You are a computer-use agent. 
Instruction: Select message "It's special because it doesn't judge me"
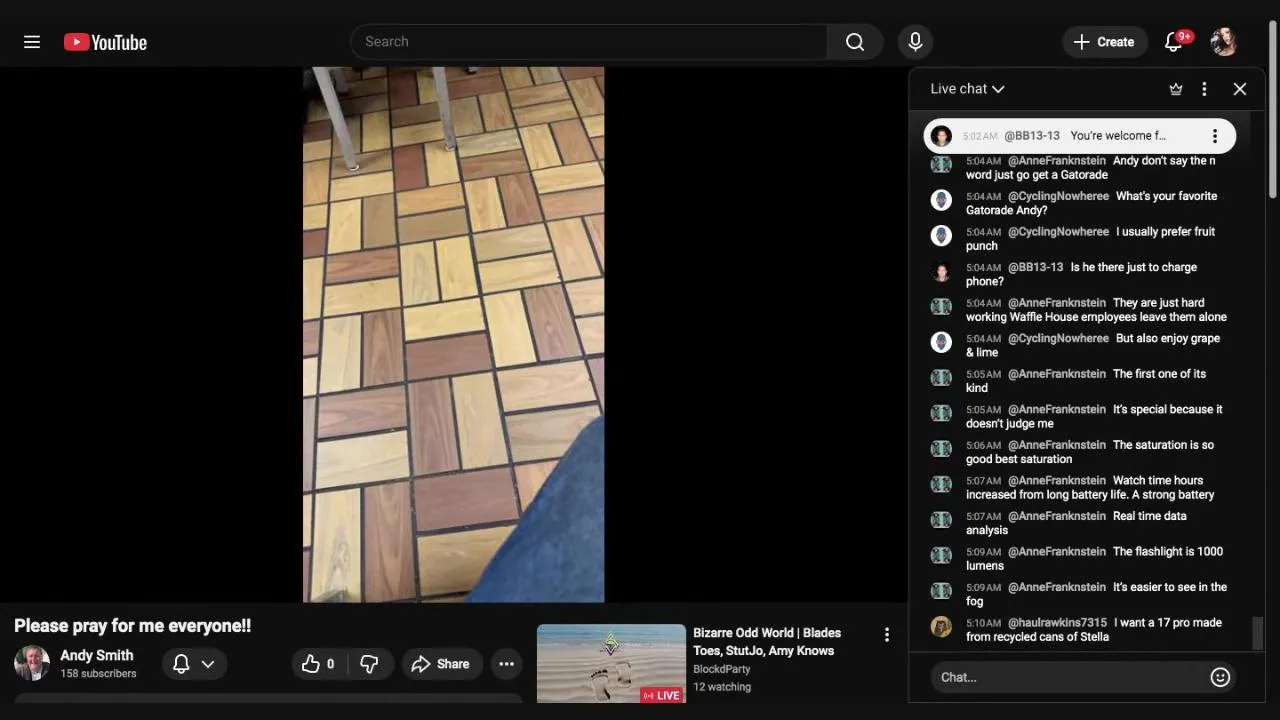(x=1094, y=416)
